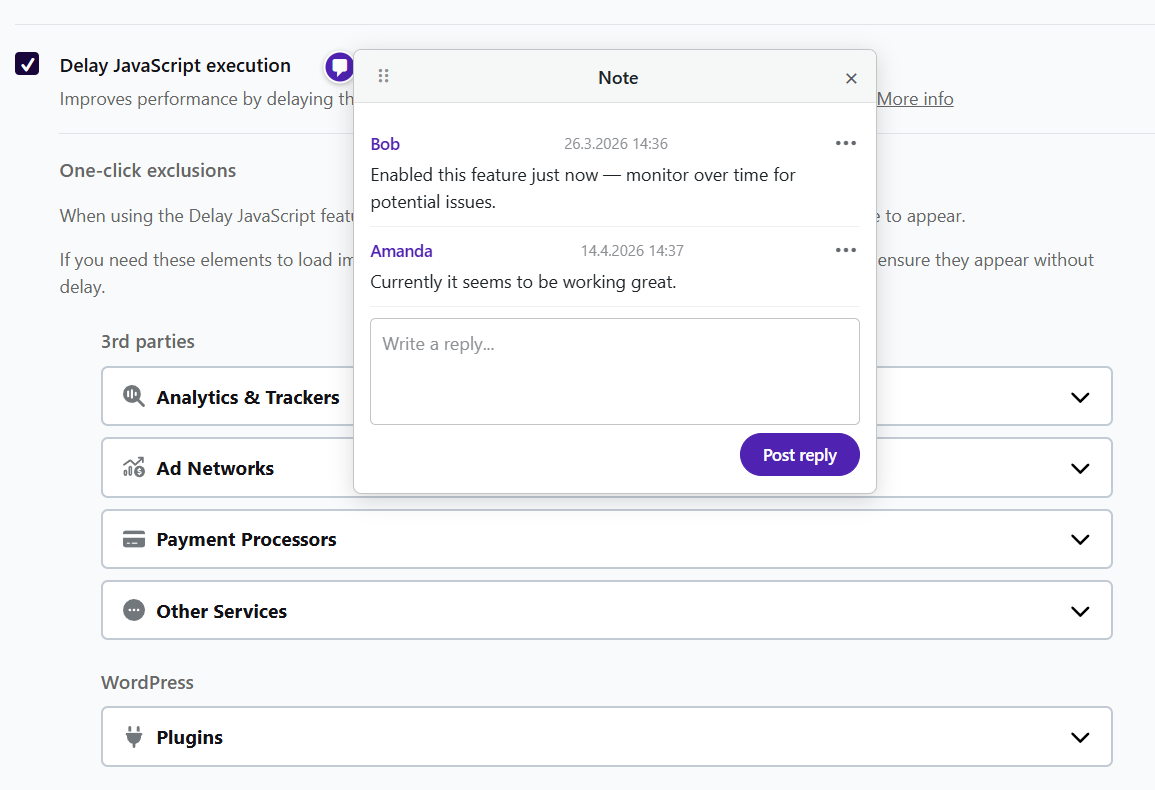Click the Other Services speech bubble icon
Viewport: 1155px width, 790px height.
(133, 610)
